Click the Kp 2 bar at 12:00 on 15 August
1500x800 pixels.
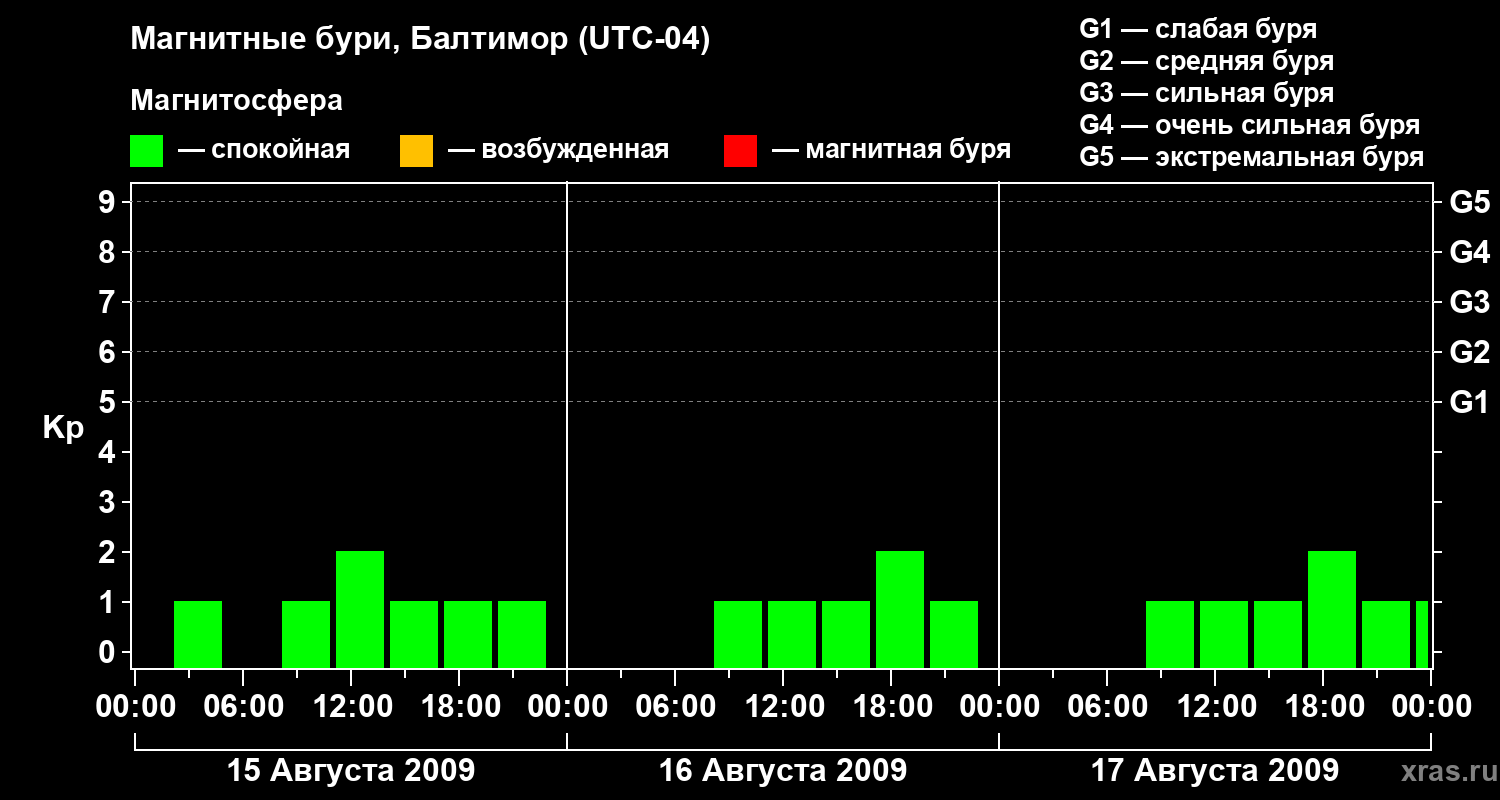pos(360,609)
